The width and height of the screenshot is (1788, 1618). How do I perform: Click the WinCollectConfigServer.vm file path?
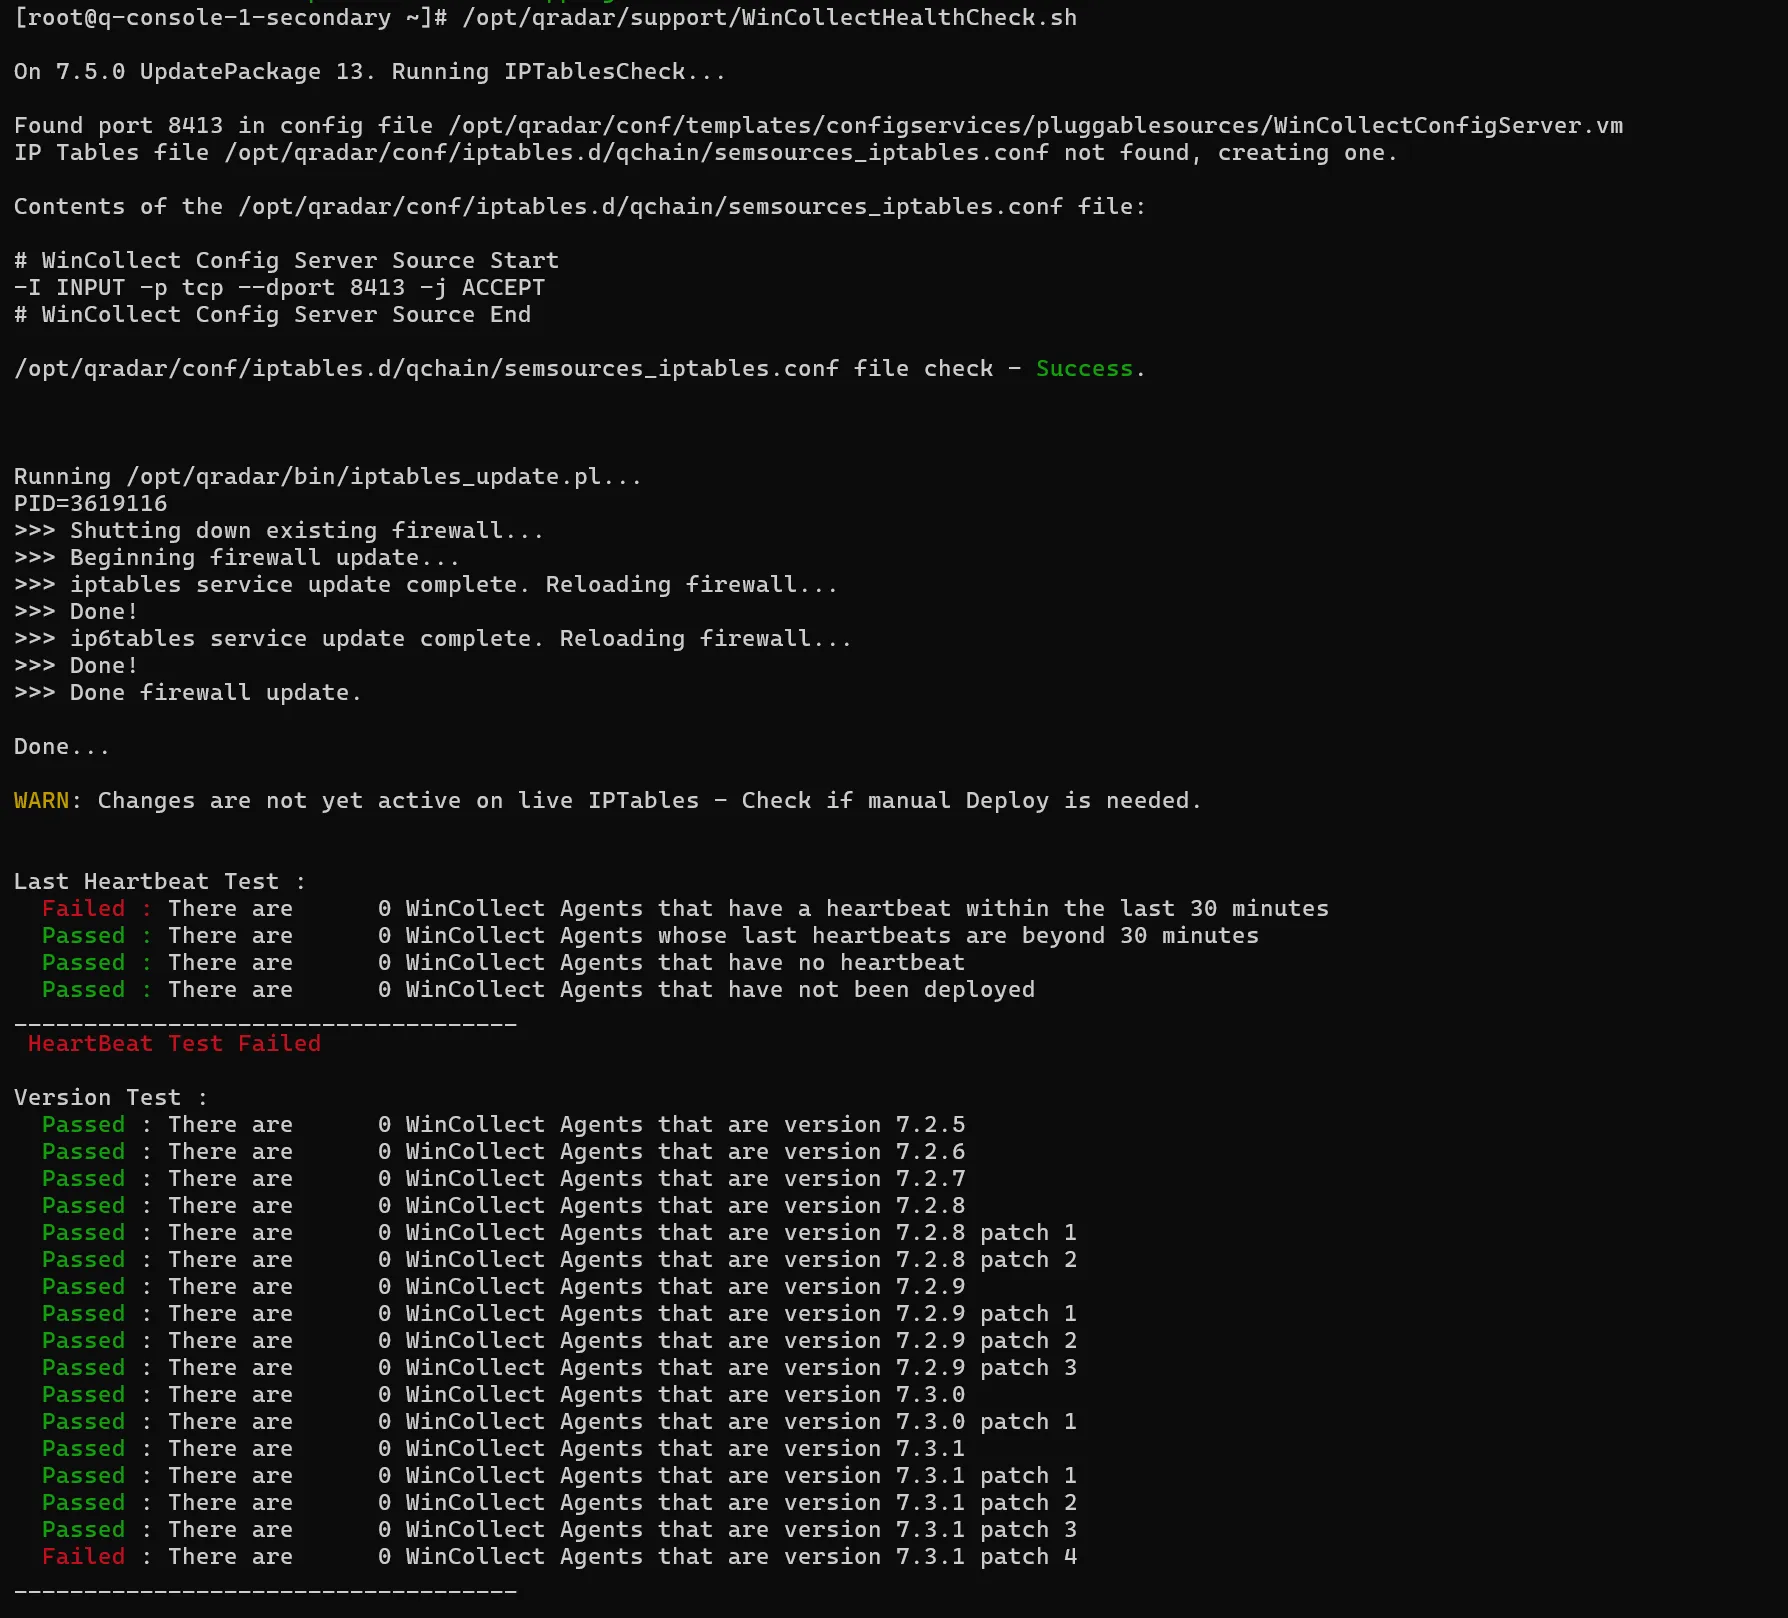[x=1036, y=126]
